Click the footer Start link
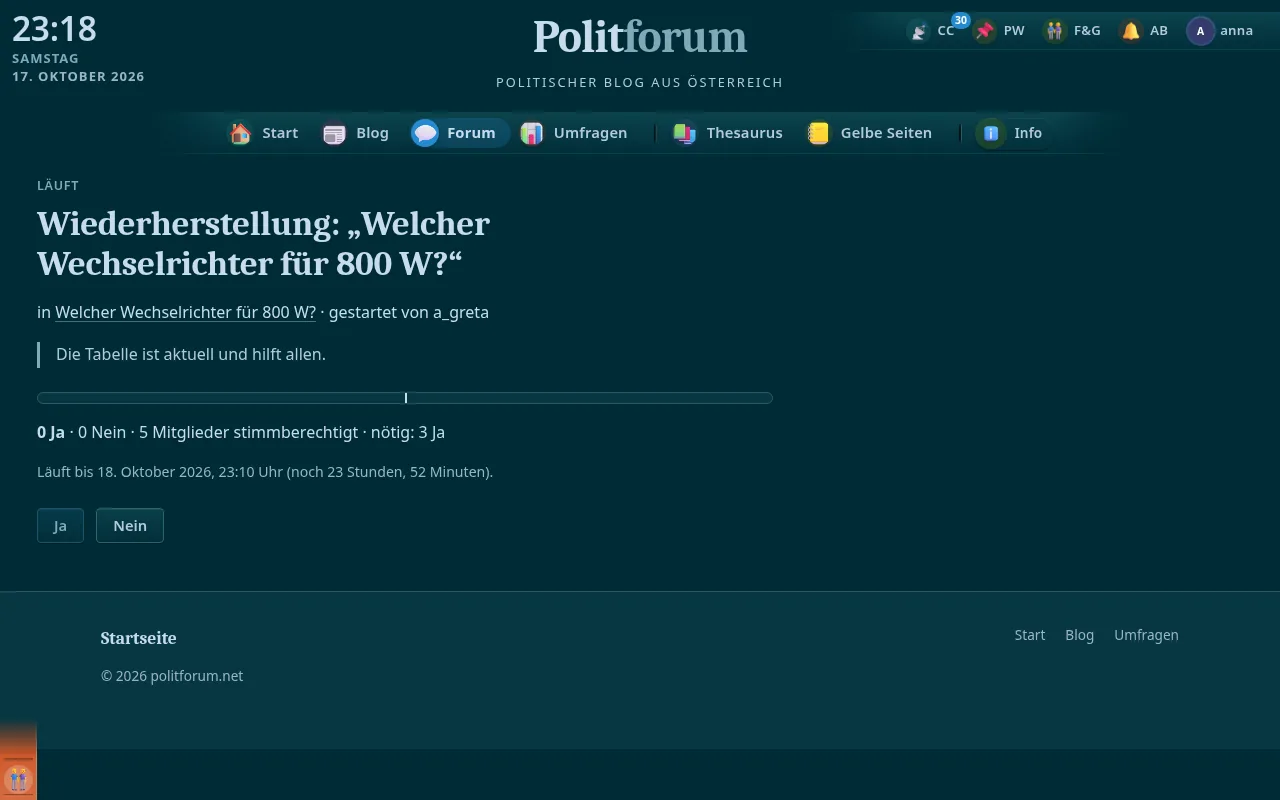1280x800 pixels. (x=1030, y=635)
